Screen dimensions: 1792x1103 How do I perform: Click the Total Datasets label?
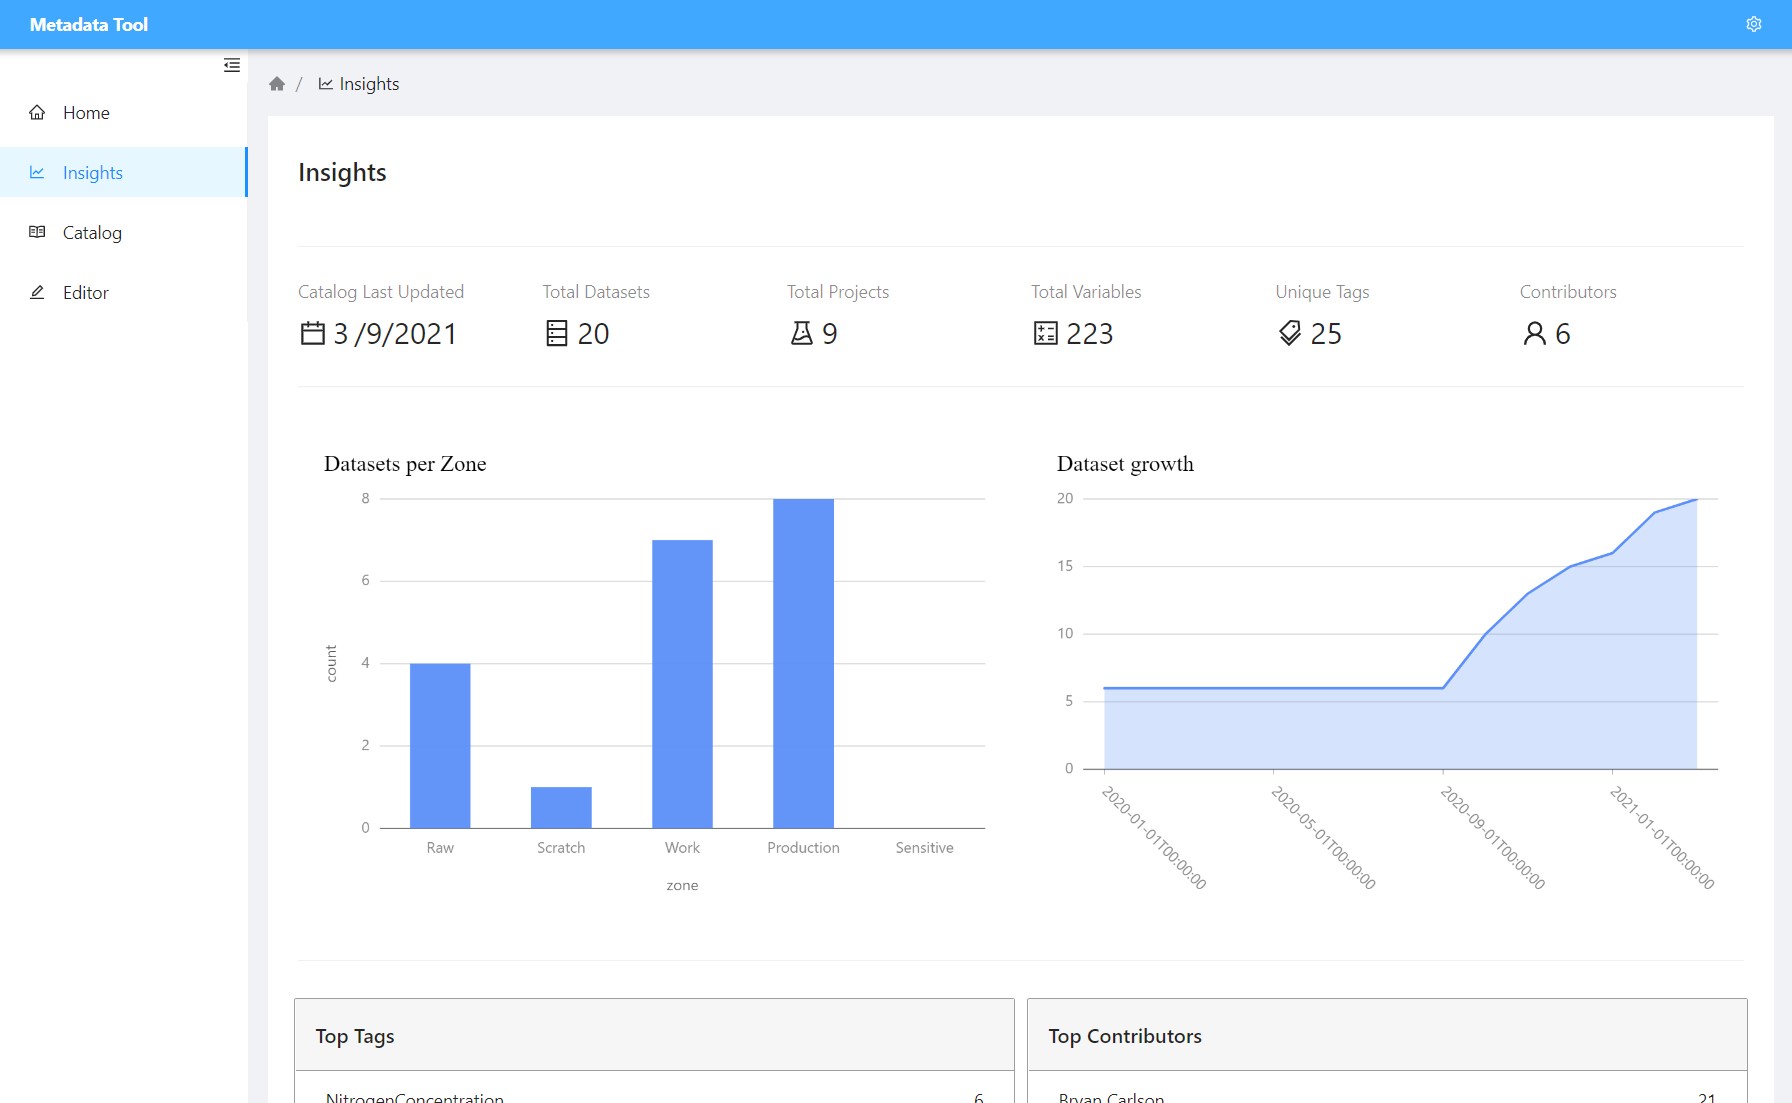click(x=596, y=292)
